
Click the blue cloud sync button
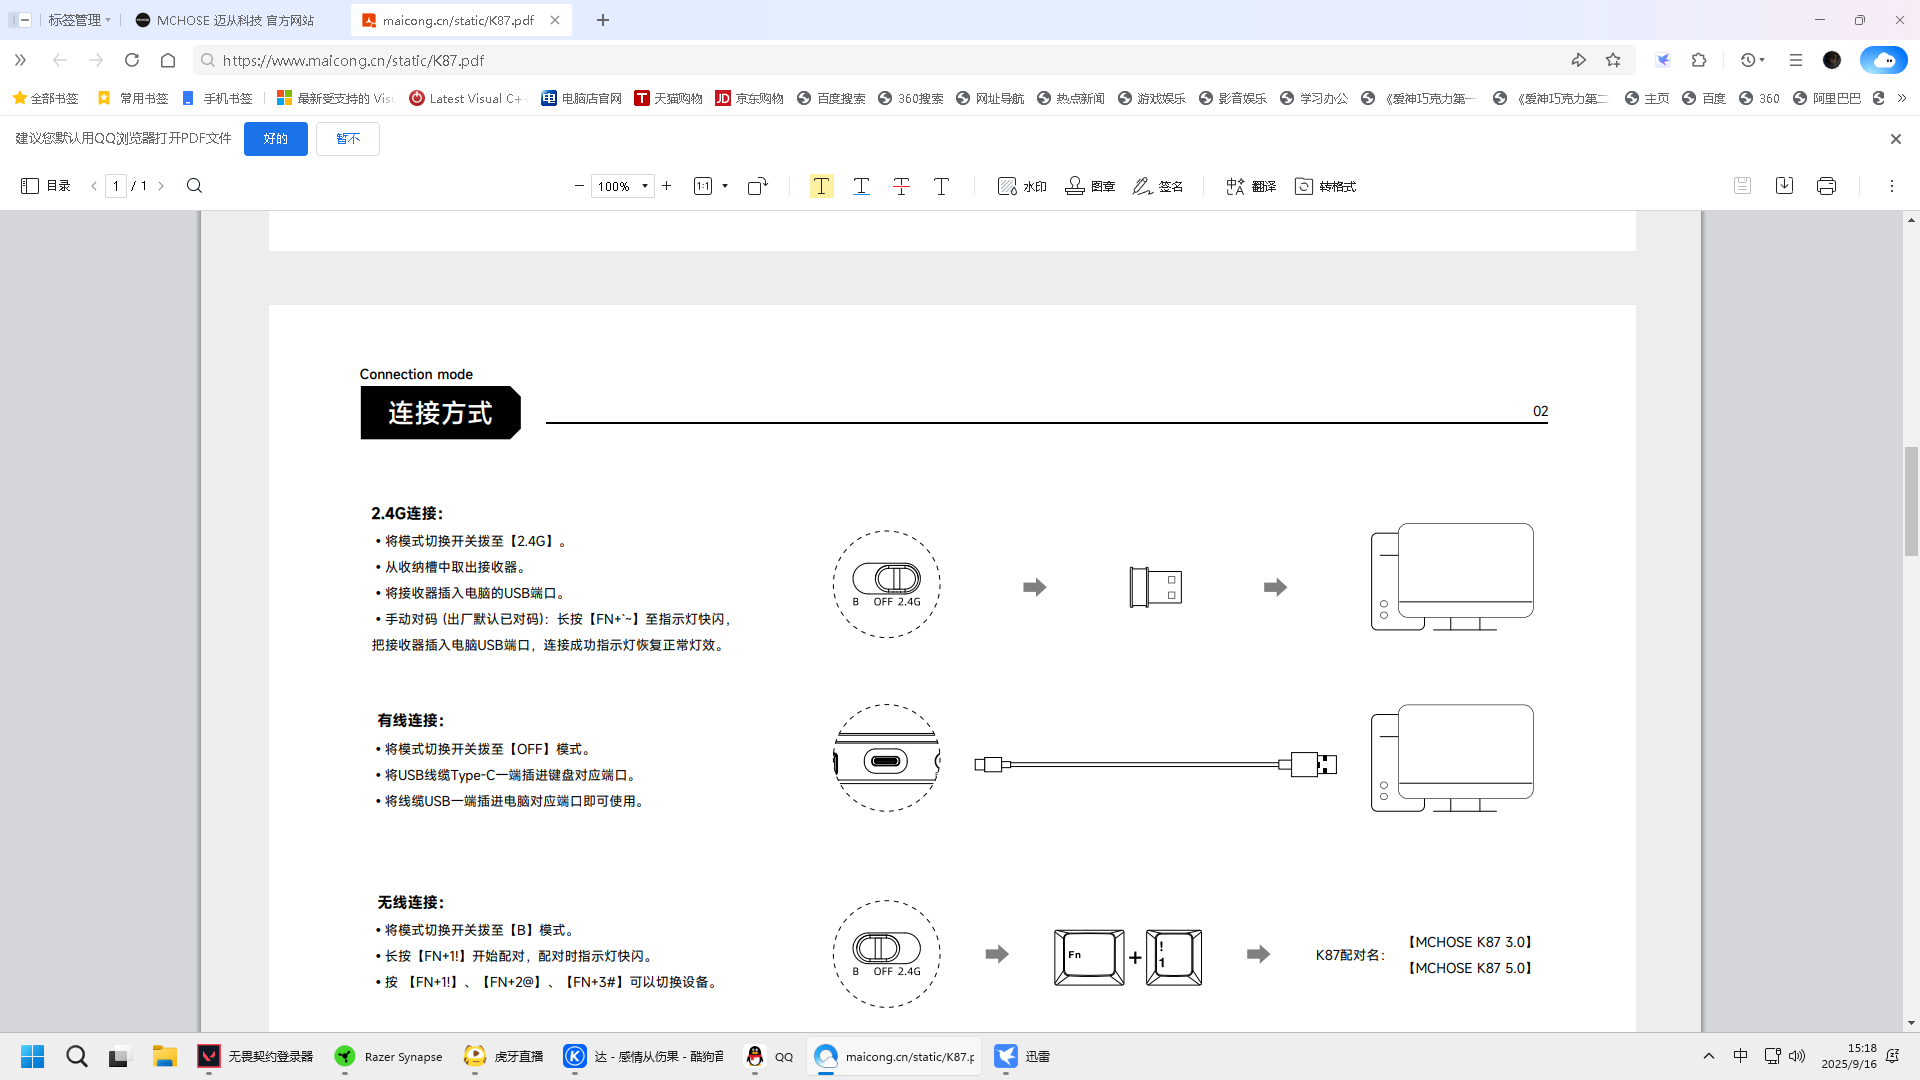coord(1883,60)
